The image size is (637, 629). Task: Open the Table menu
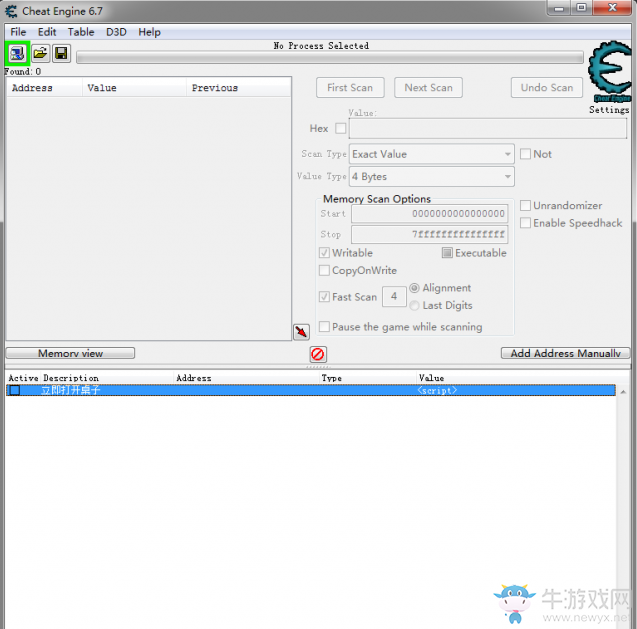coord(81,32)
